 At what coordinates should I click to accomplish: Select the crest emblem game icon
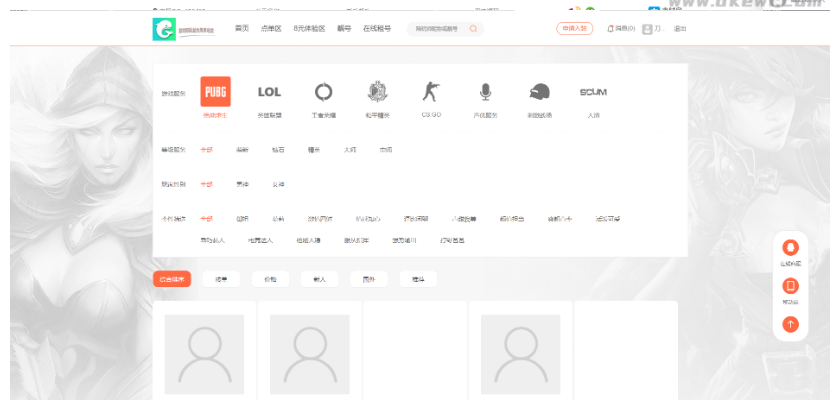click(x=378, y=92)
